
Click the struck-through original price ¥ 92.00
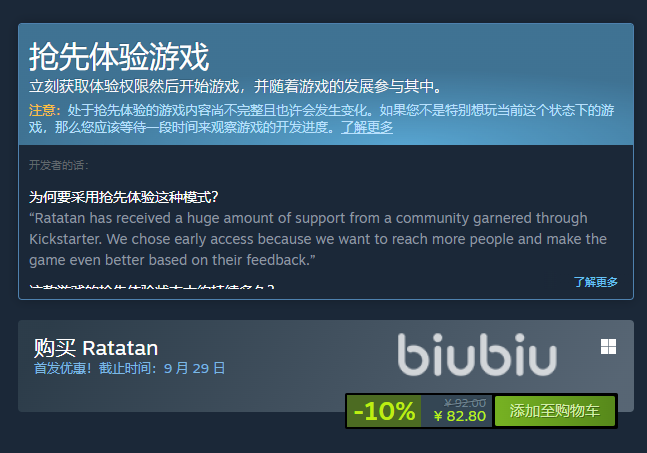click(x=465, y=402)
